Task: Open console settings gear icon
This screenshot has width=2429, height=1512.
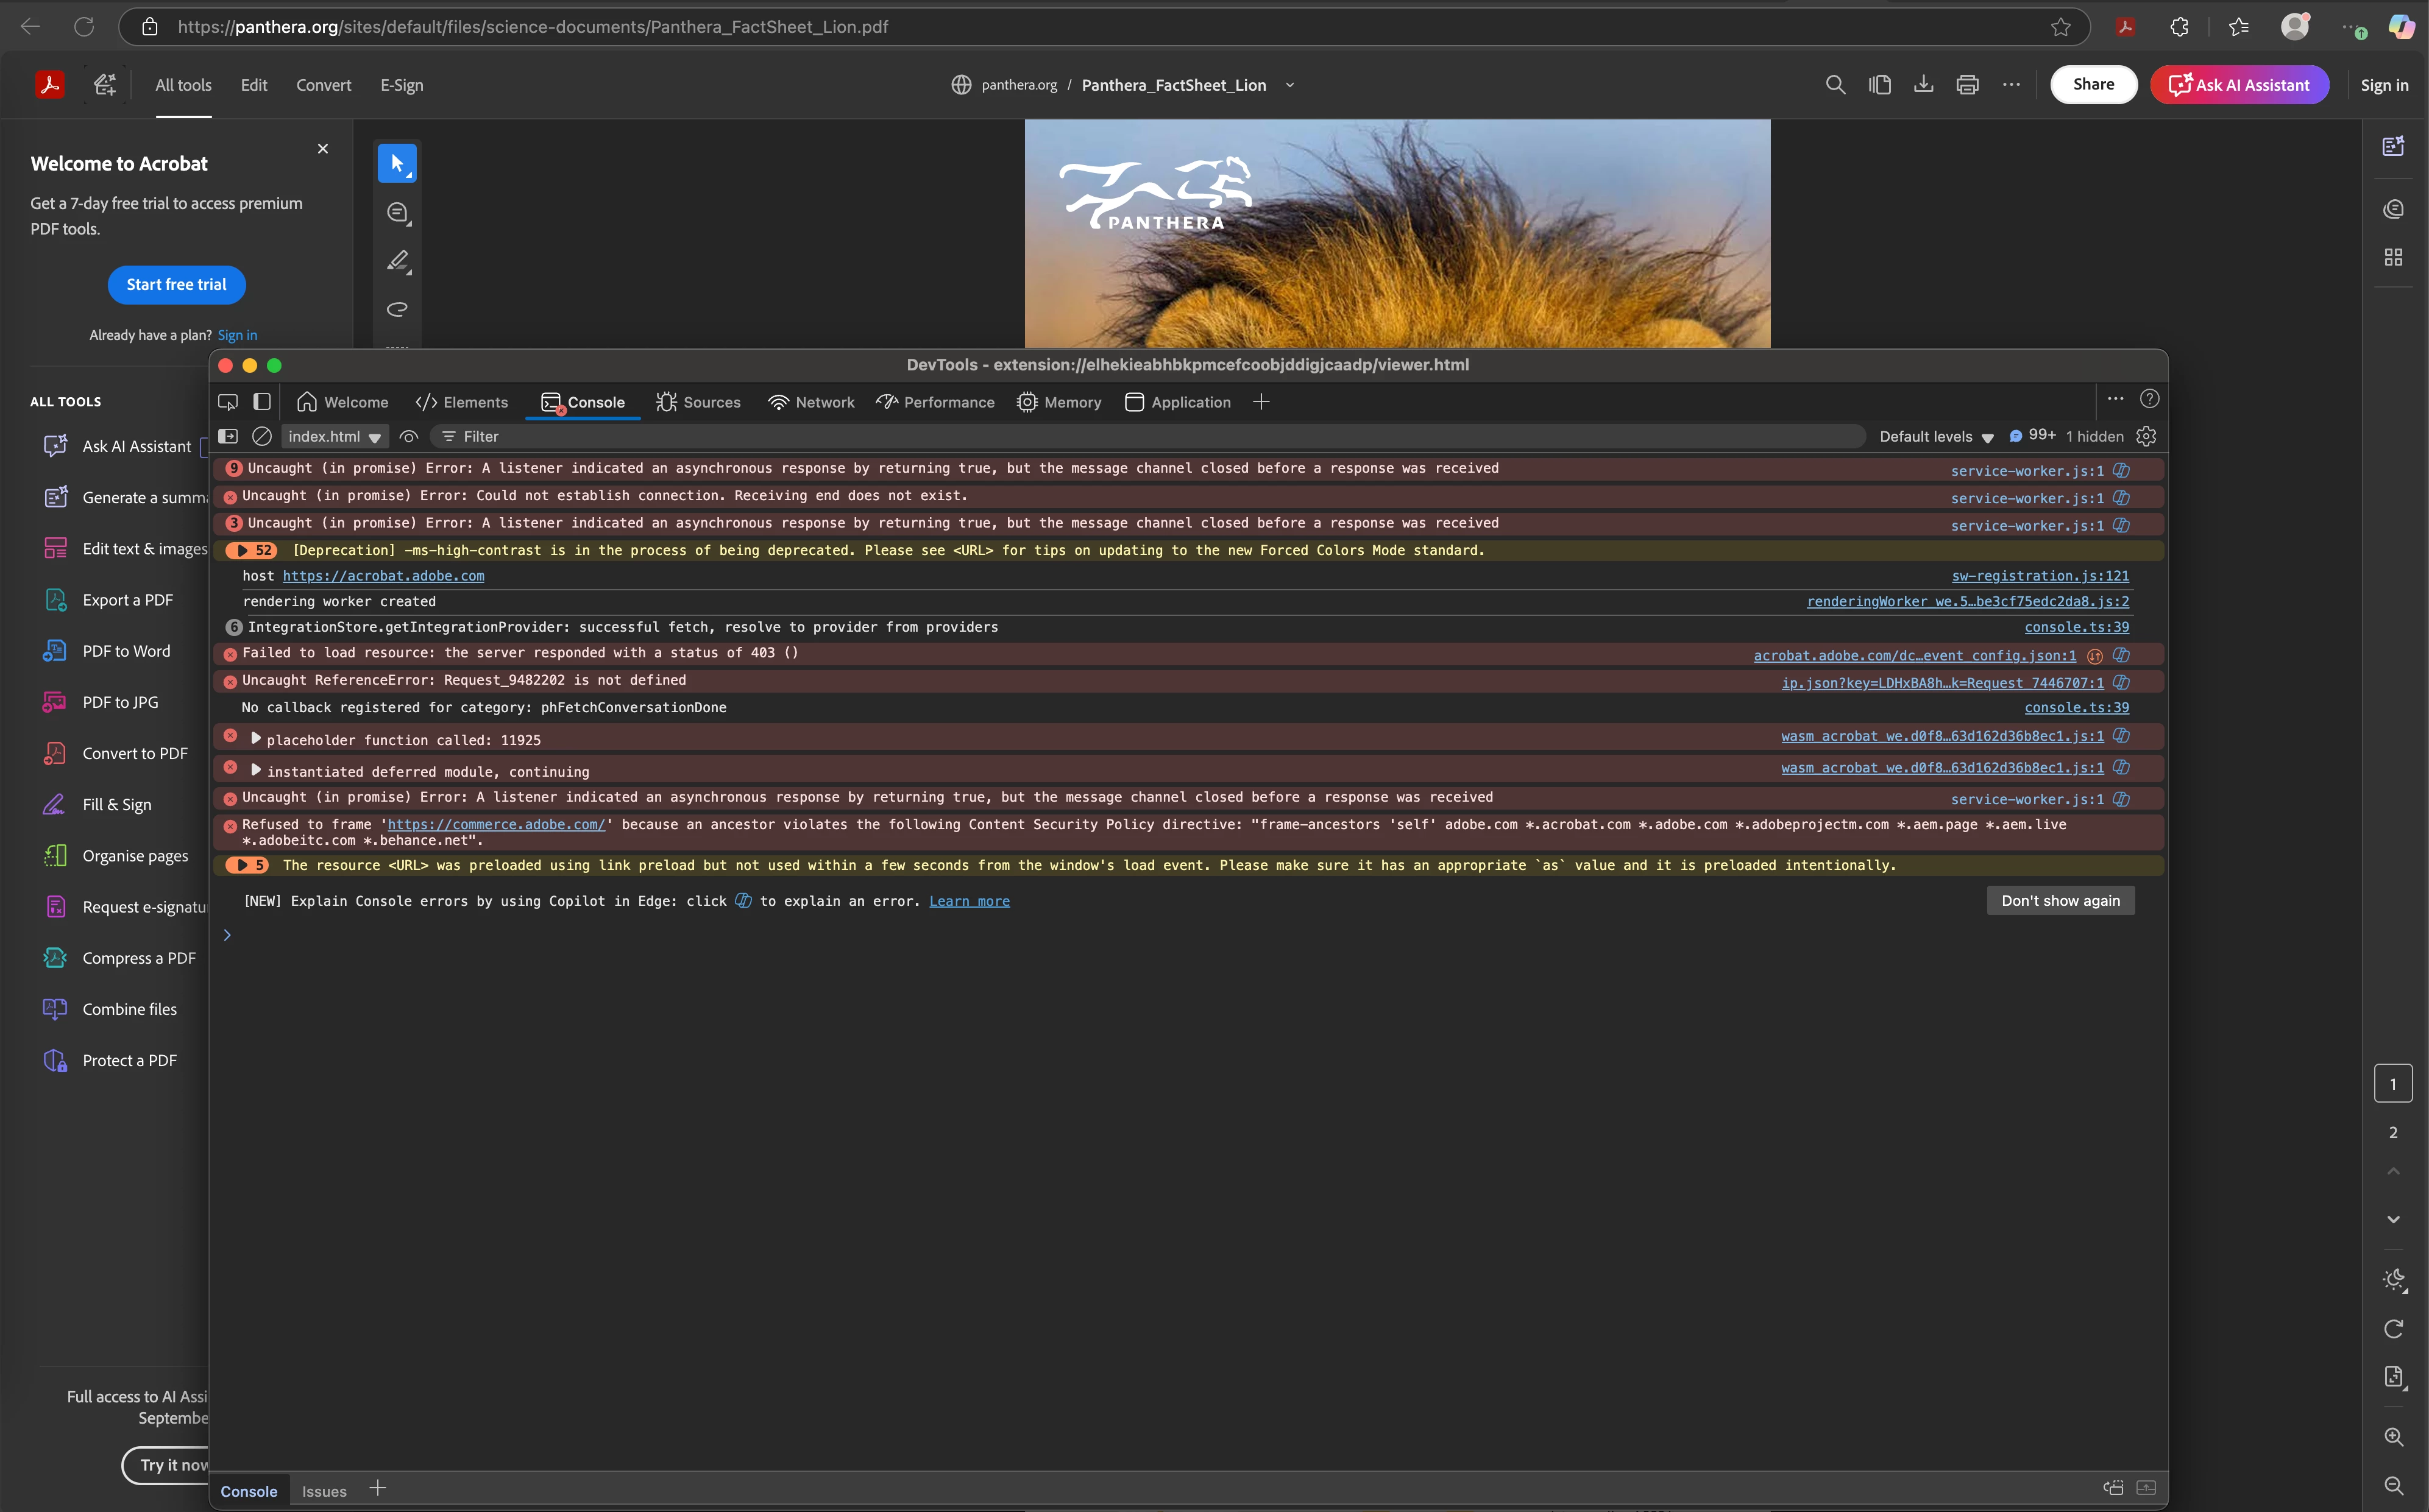Action: [2146, 436]
